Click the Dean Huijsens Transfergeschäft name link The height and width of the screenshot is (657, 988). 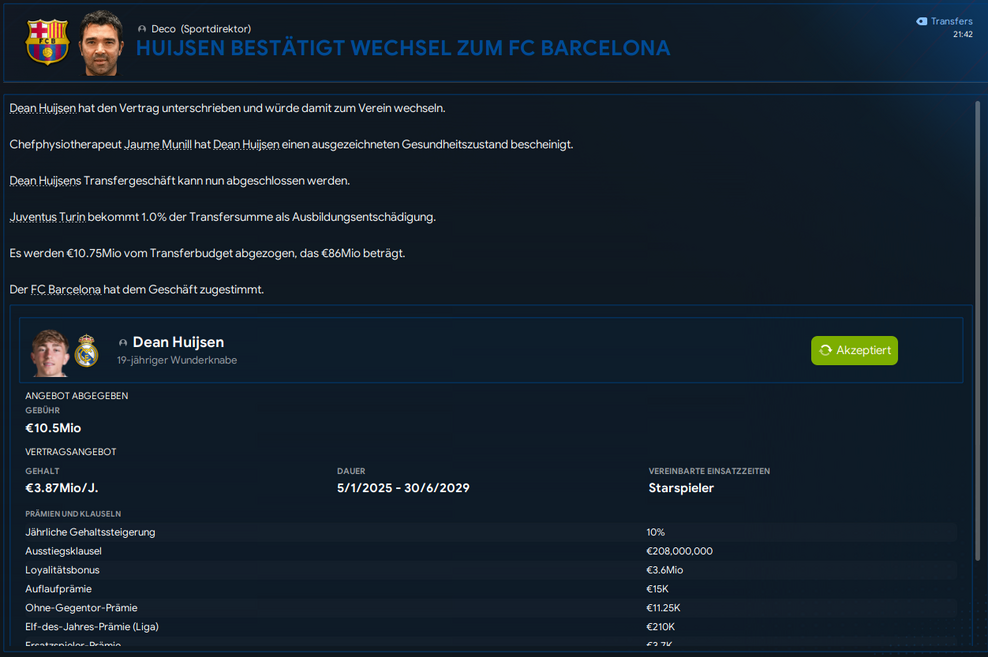[44, 181]
